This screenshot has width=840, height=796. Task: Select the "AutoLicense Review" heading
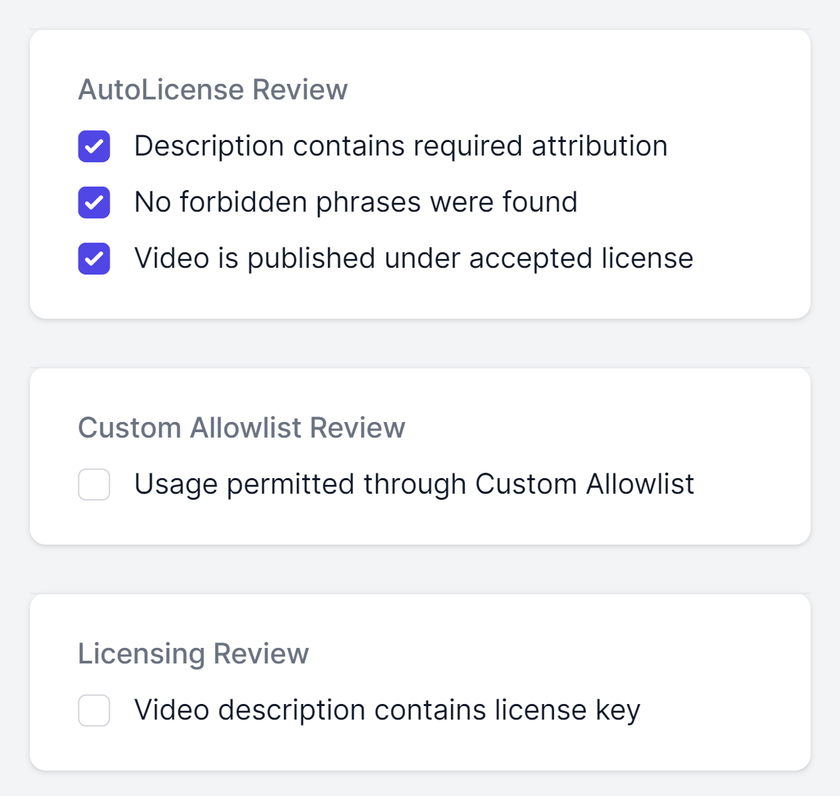[x=212, y=90]
